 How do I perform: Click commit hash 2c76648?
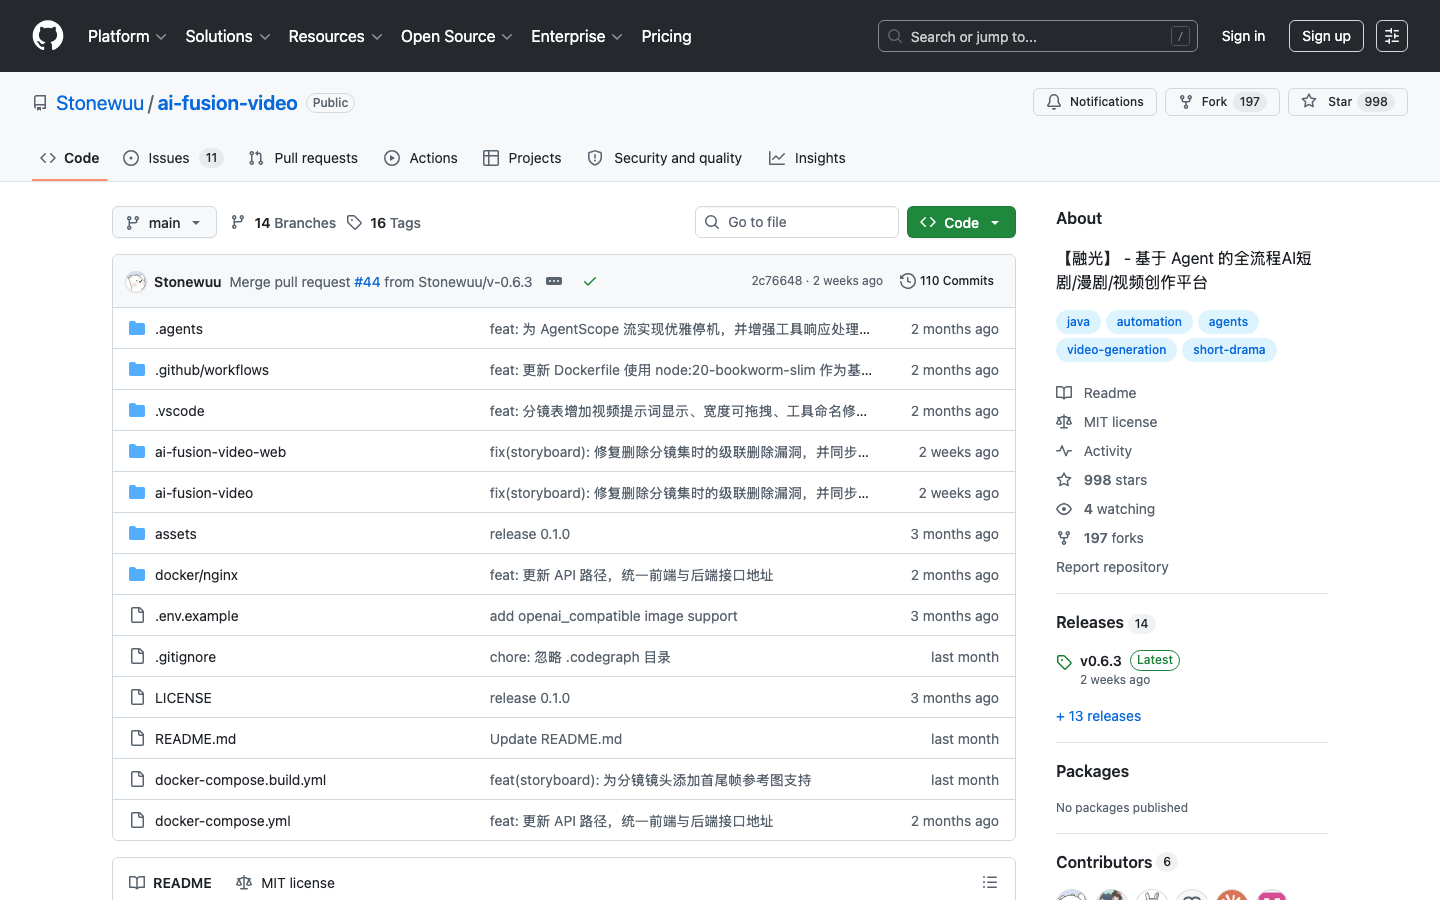(777, 281)
